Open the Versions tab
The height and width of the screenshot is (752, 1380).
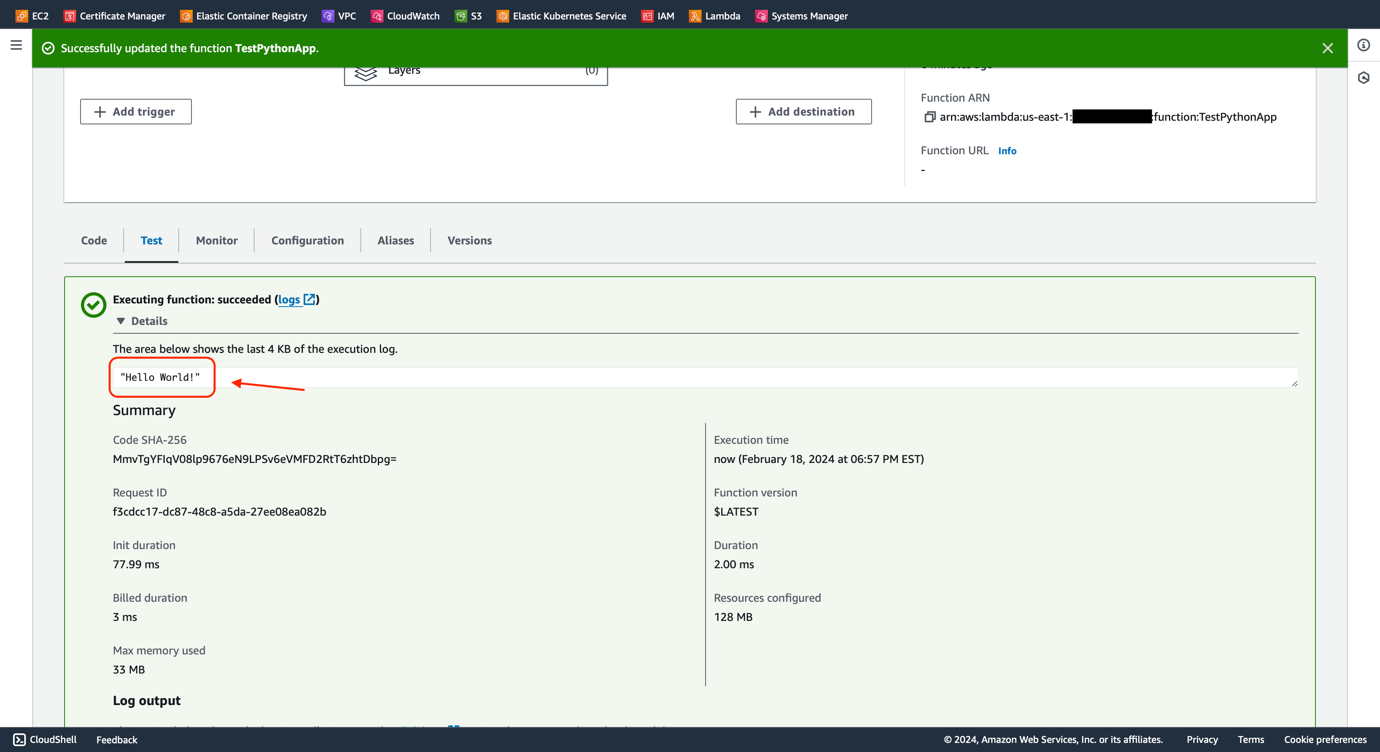coord(469,240)
